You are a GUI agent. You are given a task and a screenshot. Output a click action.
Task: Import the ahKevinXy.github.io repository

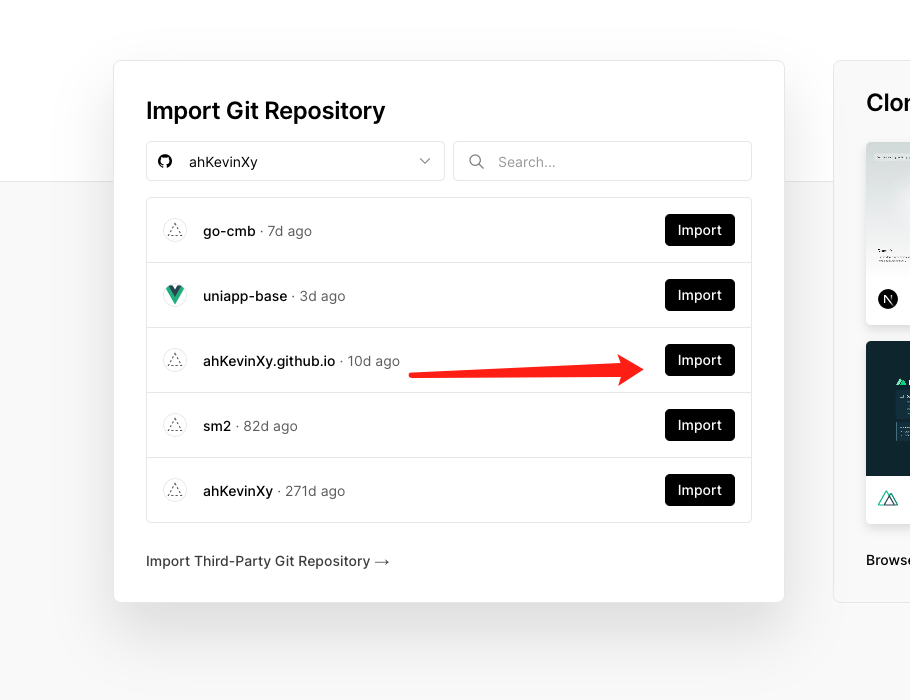pos(699,360)
